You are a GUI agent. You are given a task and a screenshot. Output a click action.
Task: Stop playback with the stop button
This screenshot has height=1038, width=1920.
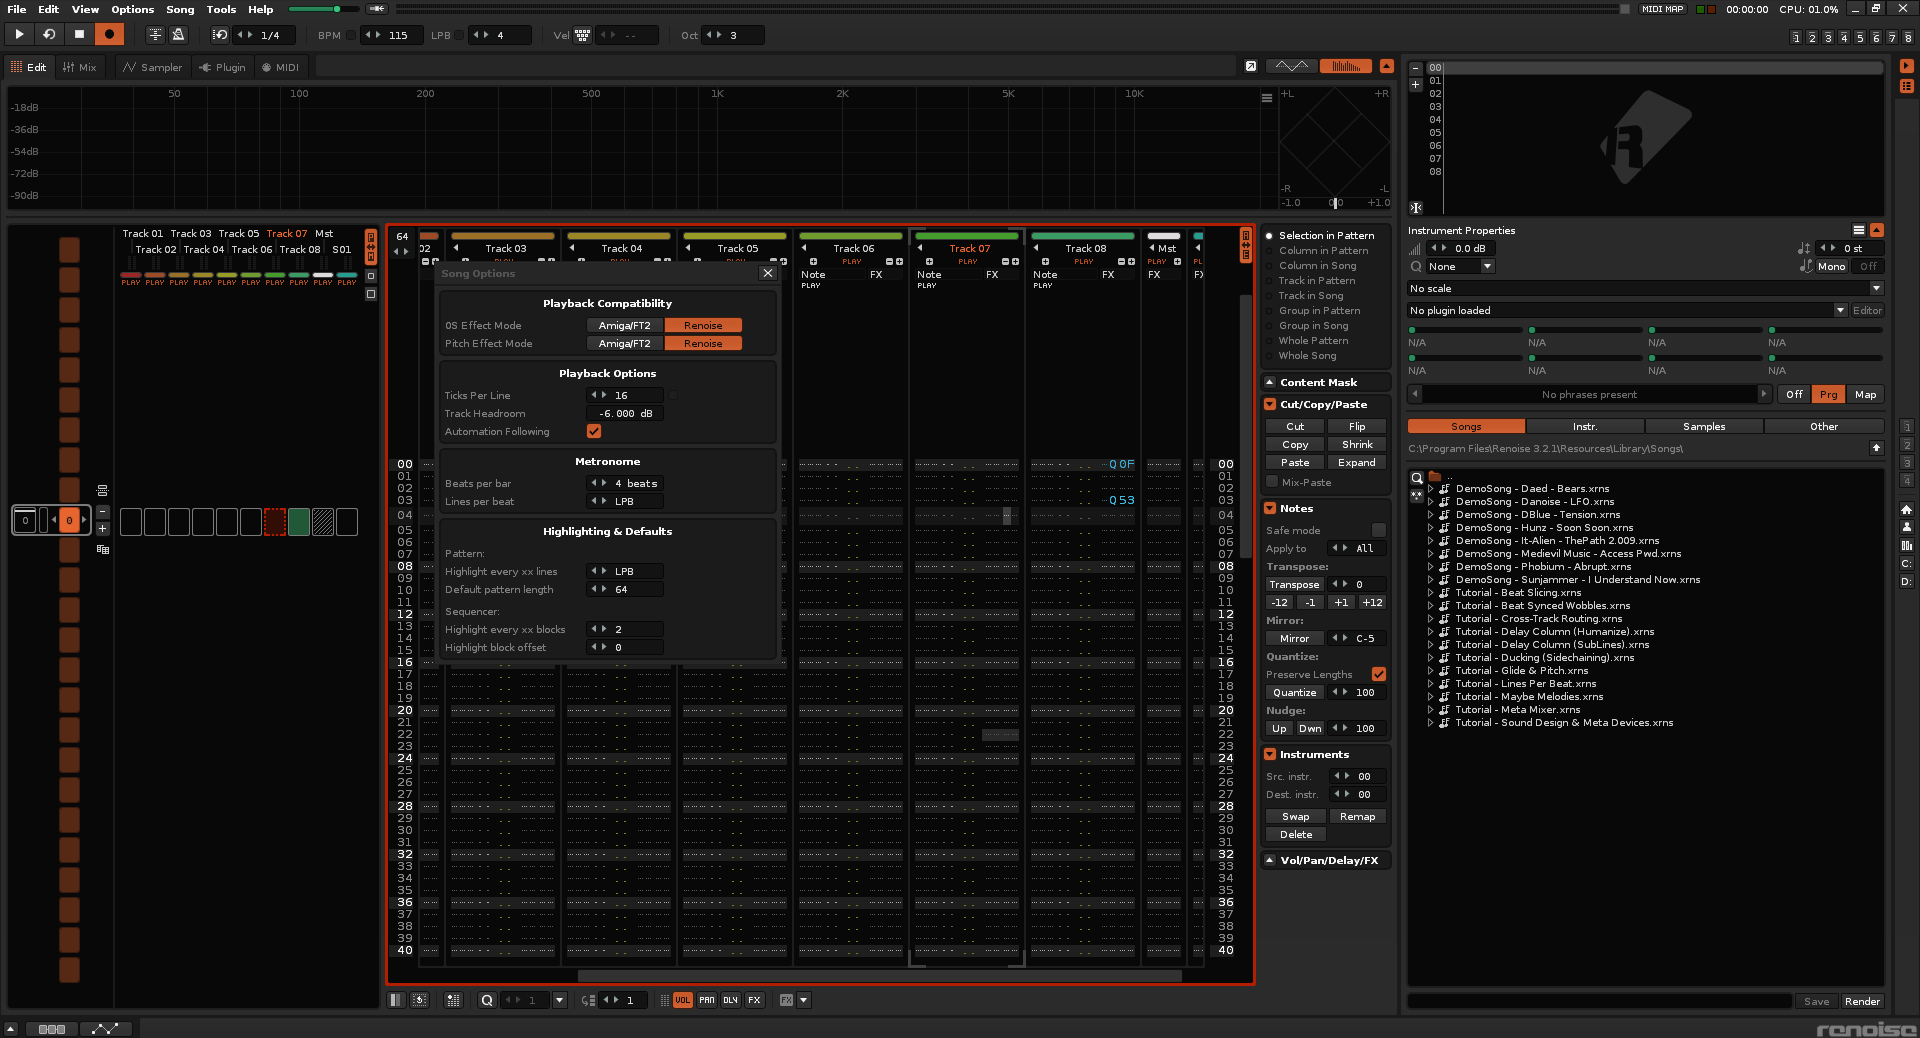[79, 35]
